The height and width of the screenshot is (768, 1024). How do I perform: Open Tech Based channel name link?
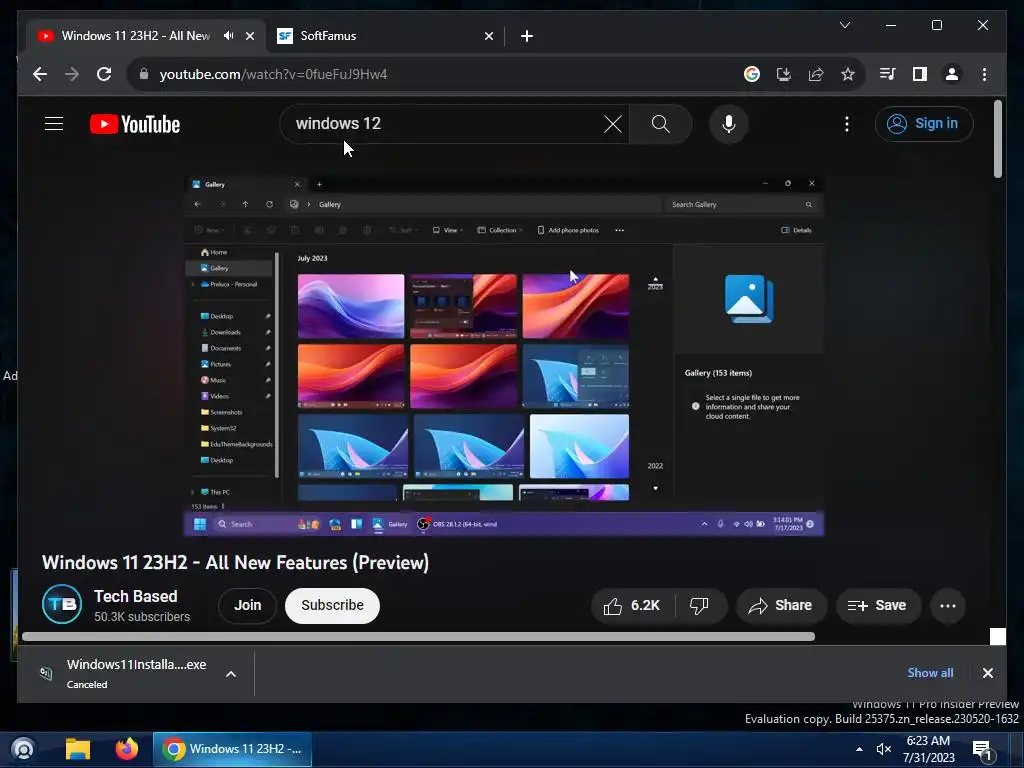(x=135, y=596)
